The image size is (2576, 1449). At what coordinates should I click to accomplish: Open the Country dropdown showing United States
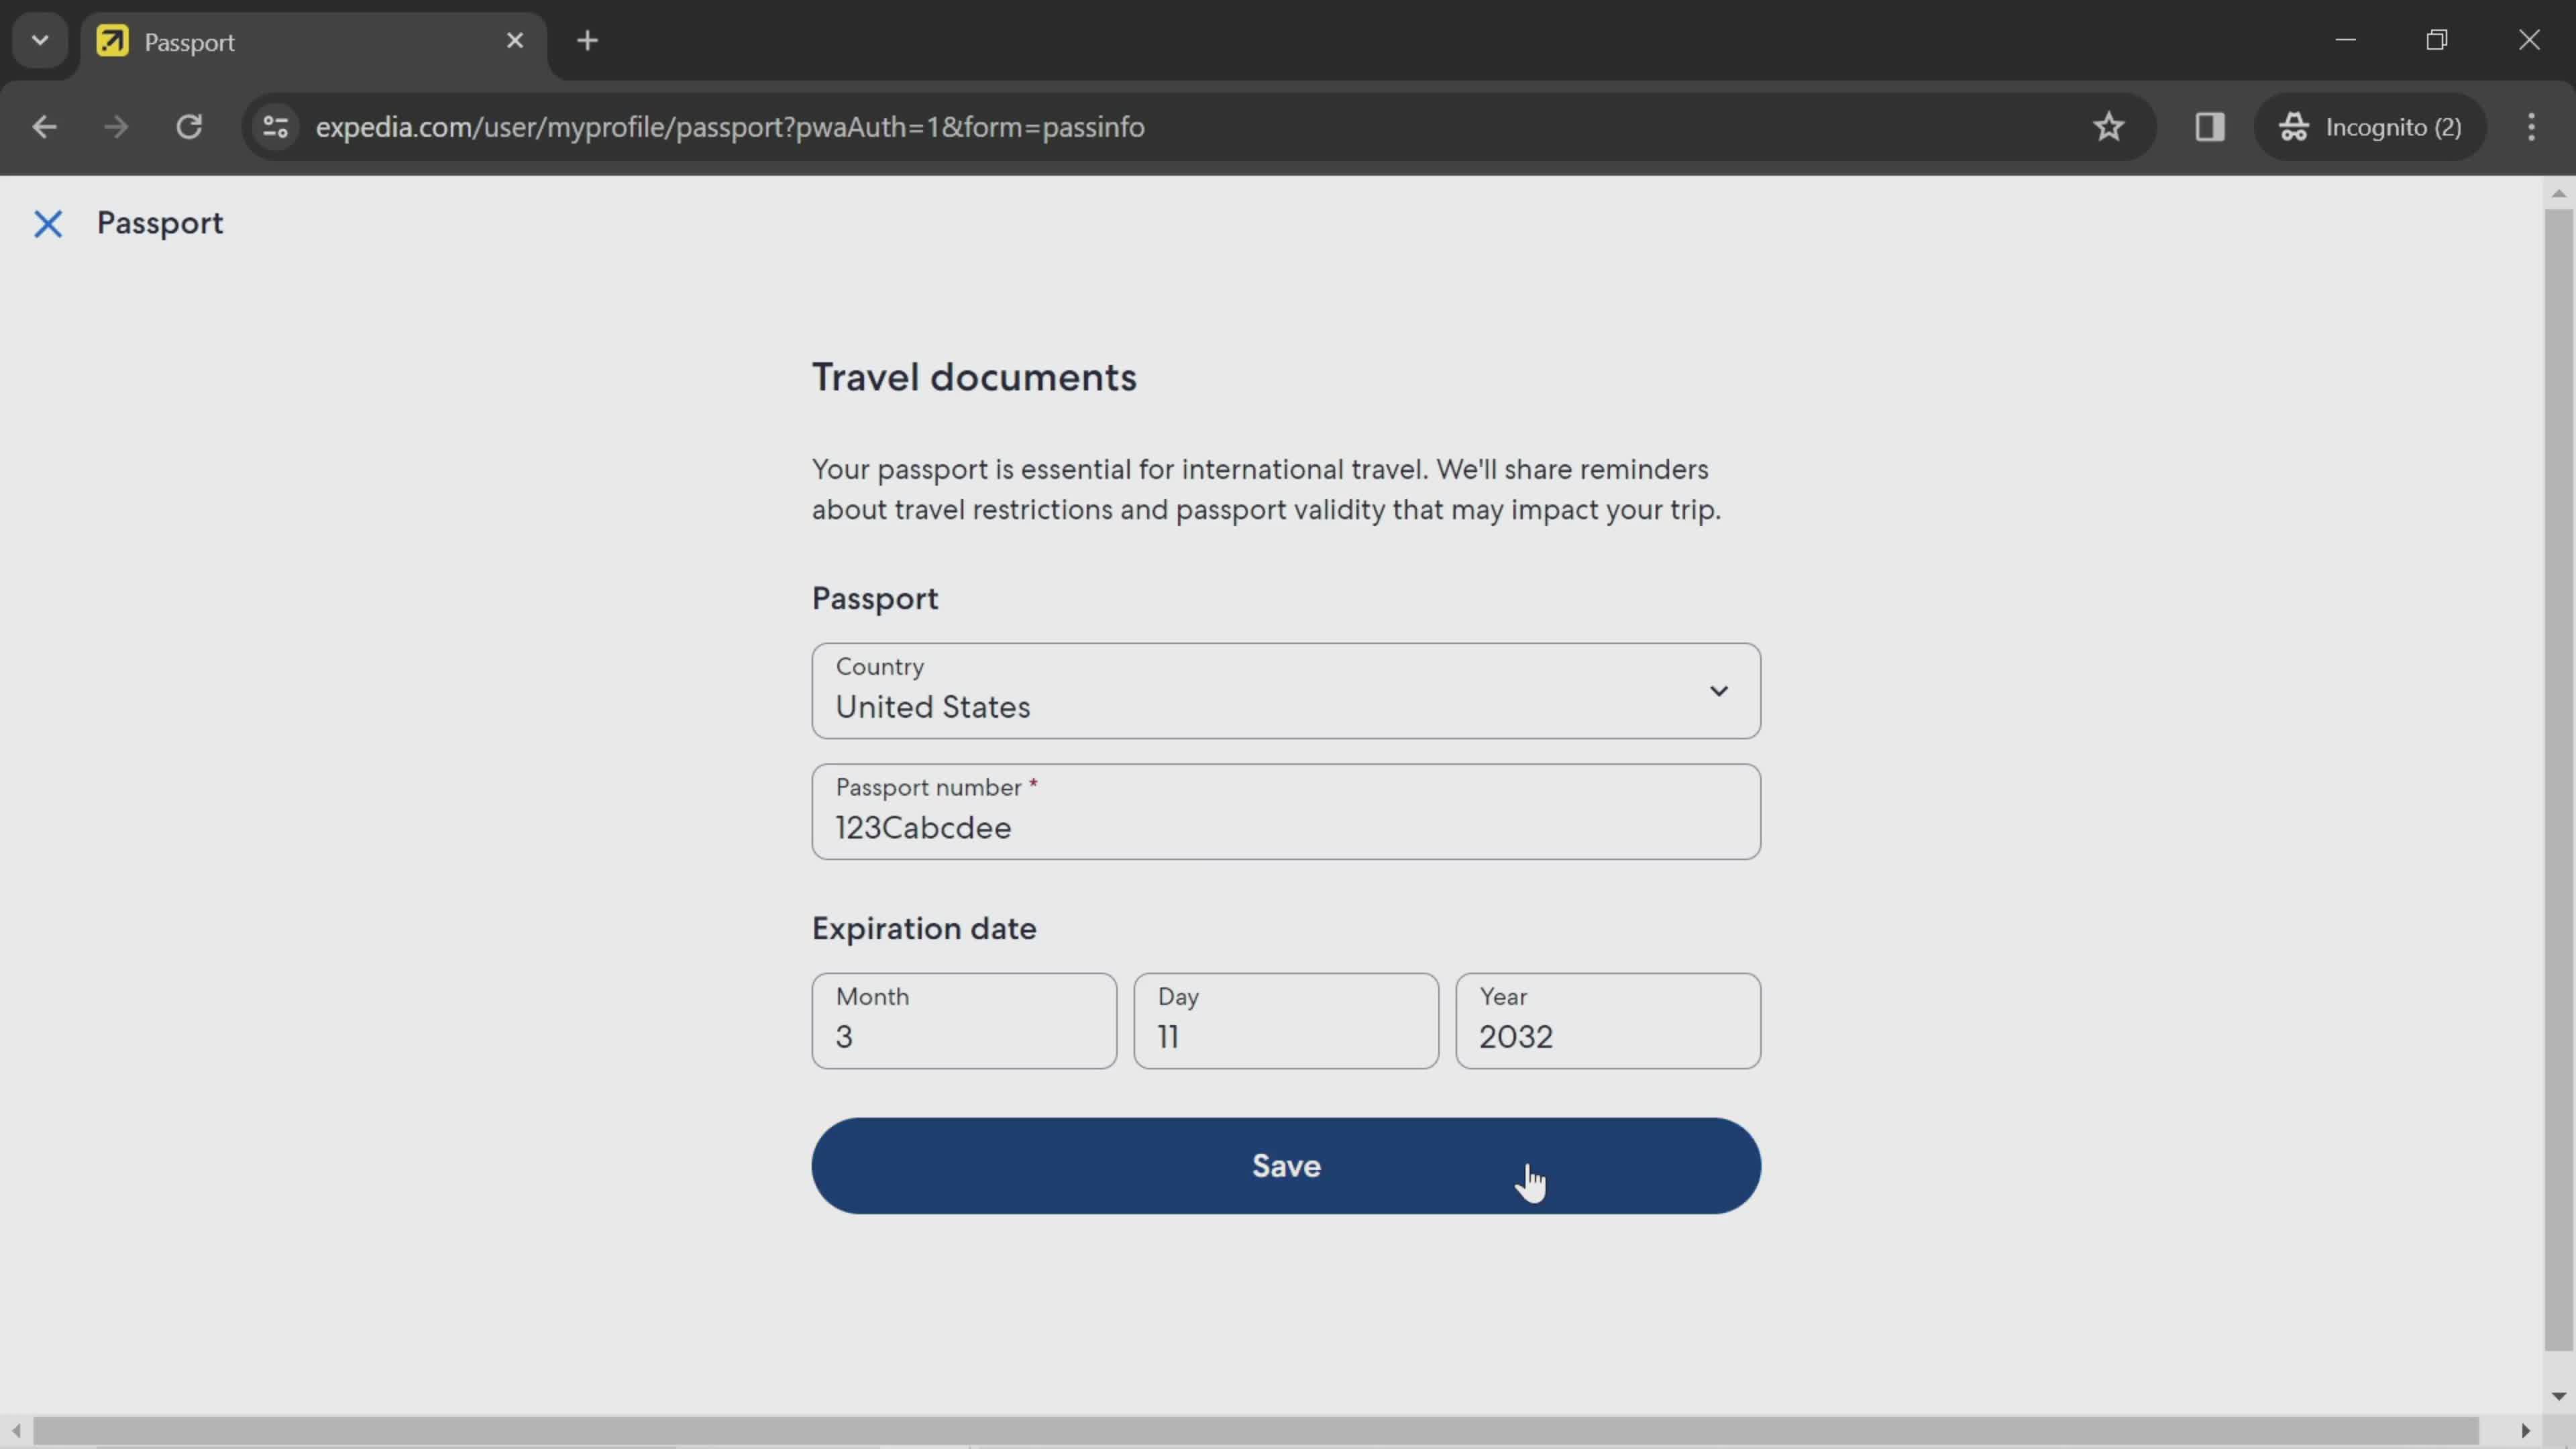click(x=1286, y=691)
